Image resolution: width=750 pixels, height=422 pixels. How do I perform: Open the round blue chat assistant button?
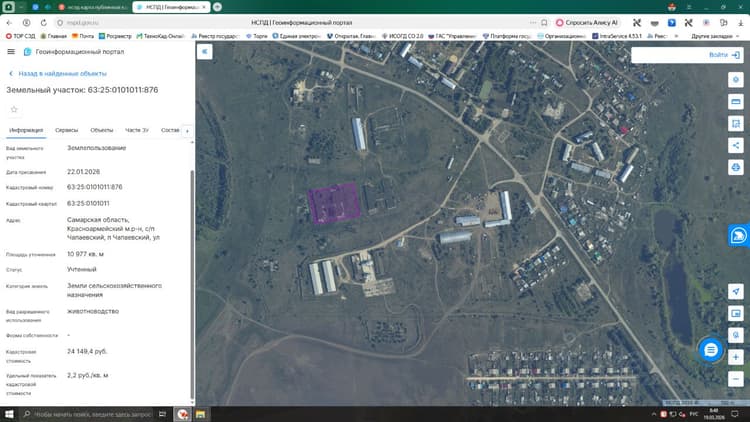tap(711, 350)
